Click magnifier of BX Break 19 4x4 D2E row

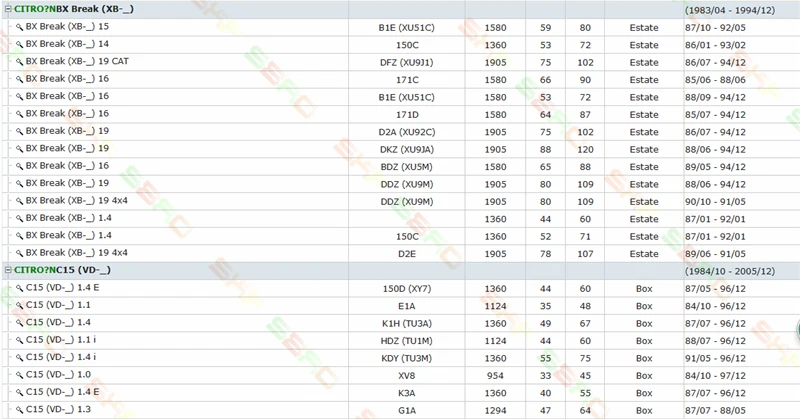click(19, 253)
